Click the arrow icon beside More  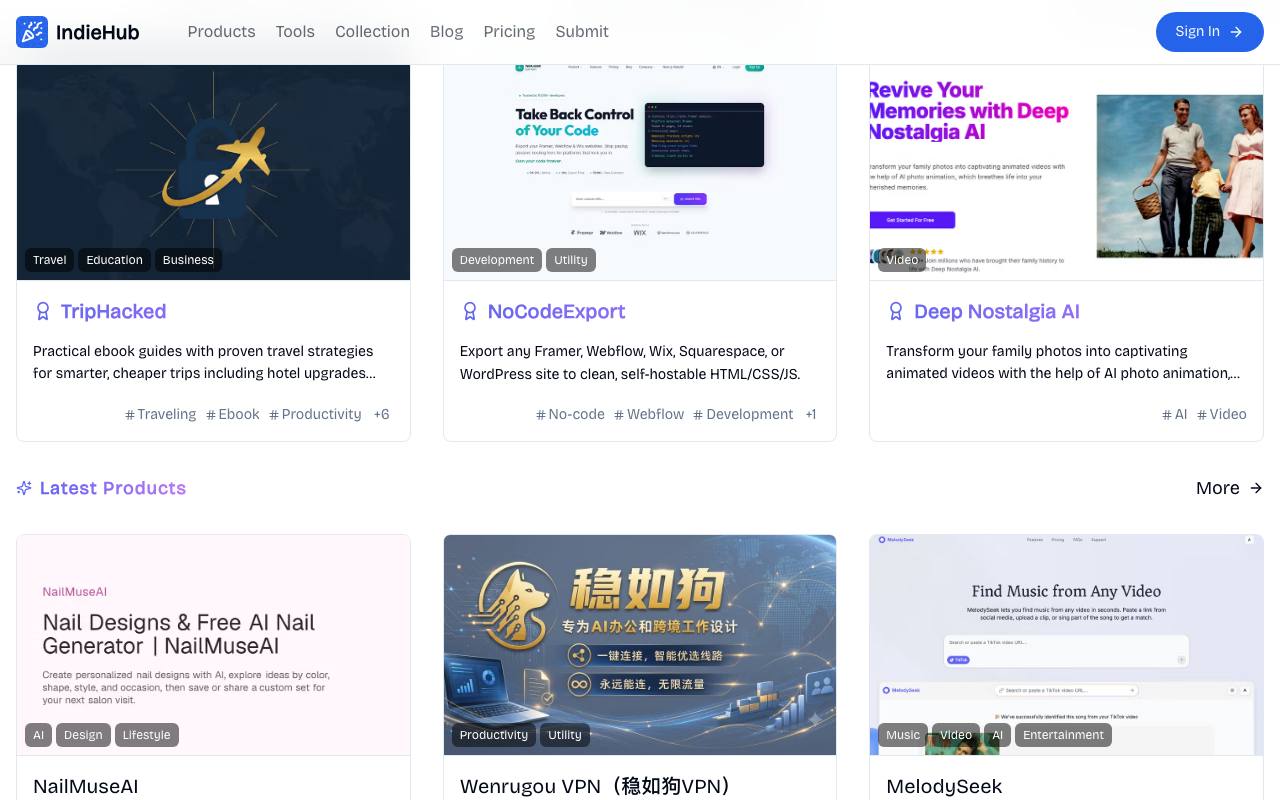(1256, 488)
